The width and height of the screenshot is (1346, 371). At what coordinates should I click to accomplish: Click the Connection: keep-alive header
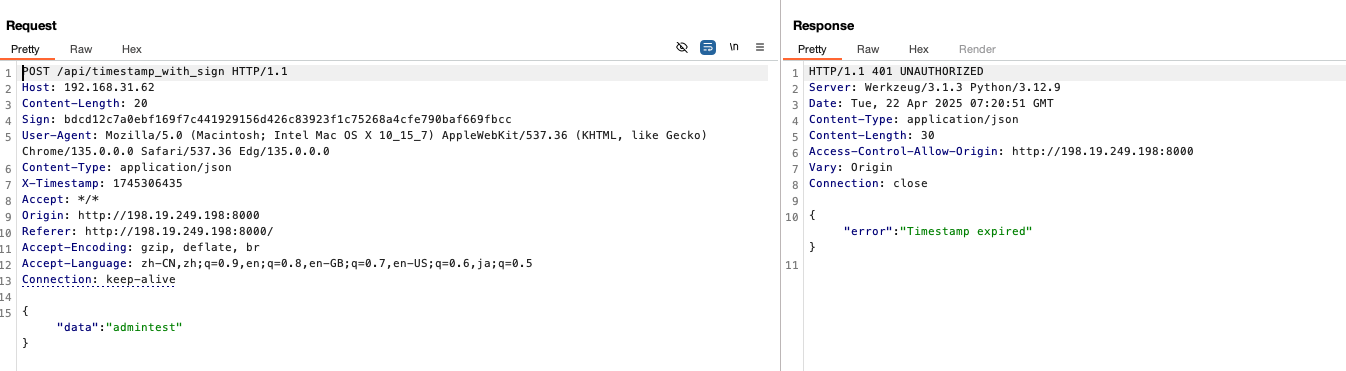[x=99, y=280]
